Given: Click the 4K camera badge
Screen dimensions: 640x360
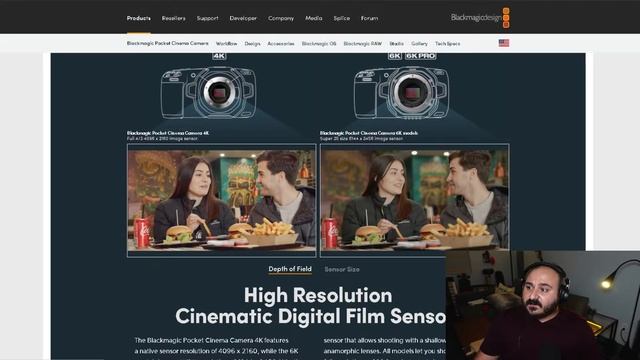Looking at the screenshot, I should tap(219, 56).
